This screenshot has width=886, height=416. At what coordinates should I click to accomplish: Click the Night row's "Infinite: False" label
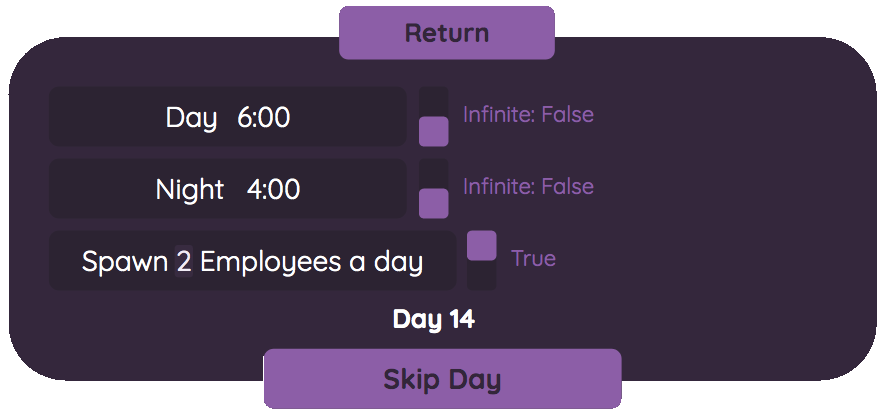tap(528, 187)
